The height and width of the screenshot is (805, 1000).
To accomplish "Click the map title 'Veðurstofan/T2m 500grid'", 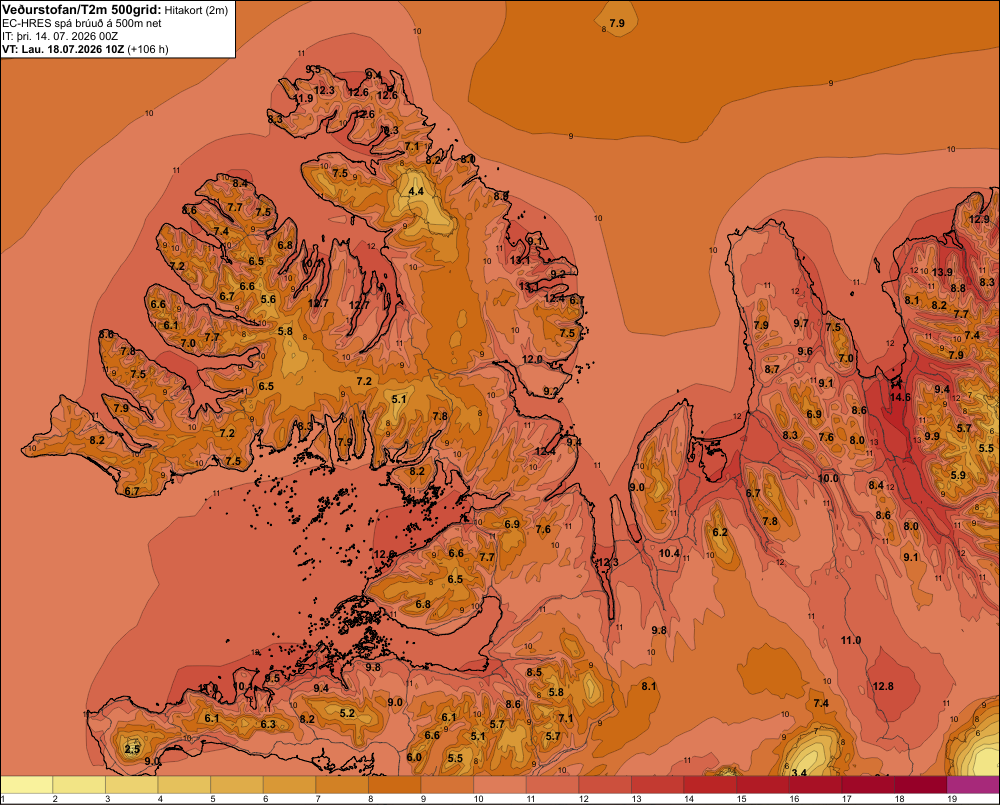I will [x=81, y=9].
